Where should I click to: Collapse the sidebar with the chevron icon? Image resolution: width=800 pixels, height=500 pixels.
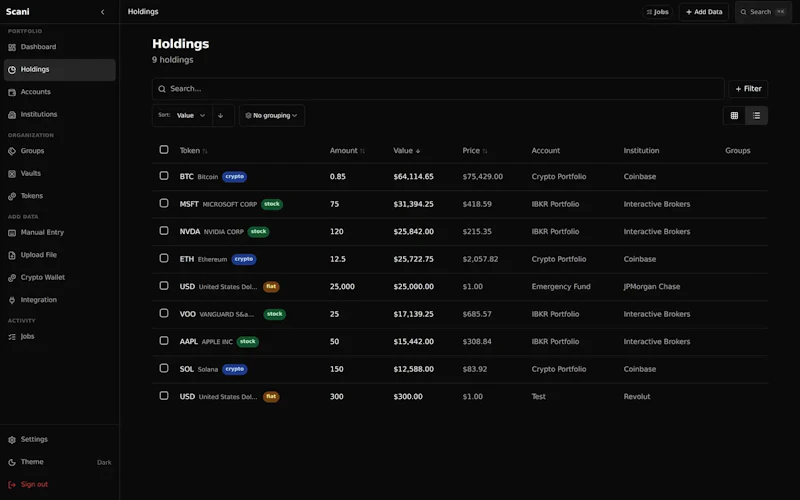coord(103,12)
